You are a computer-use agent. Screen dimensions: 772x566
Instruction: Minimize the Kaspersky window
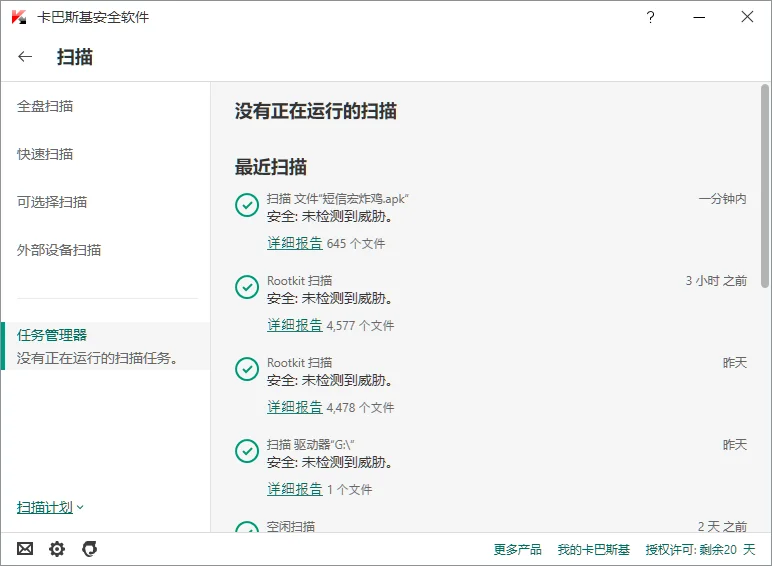[699, 17]
